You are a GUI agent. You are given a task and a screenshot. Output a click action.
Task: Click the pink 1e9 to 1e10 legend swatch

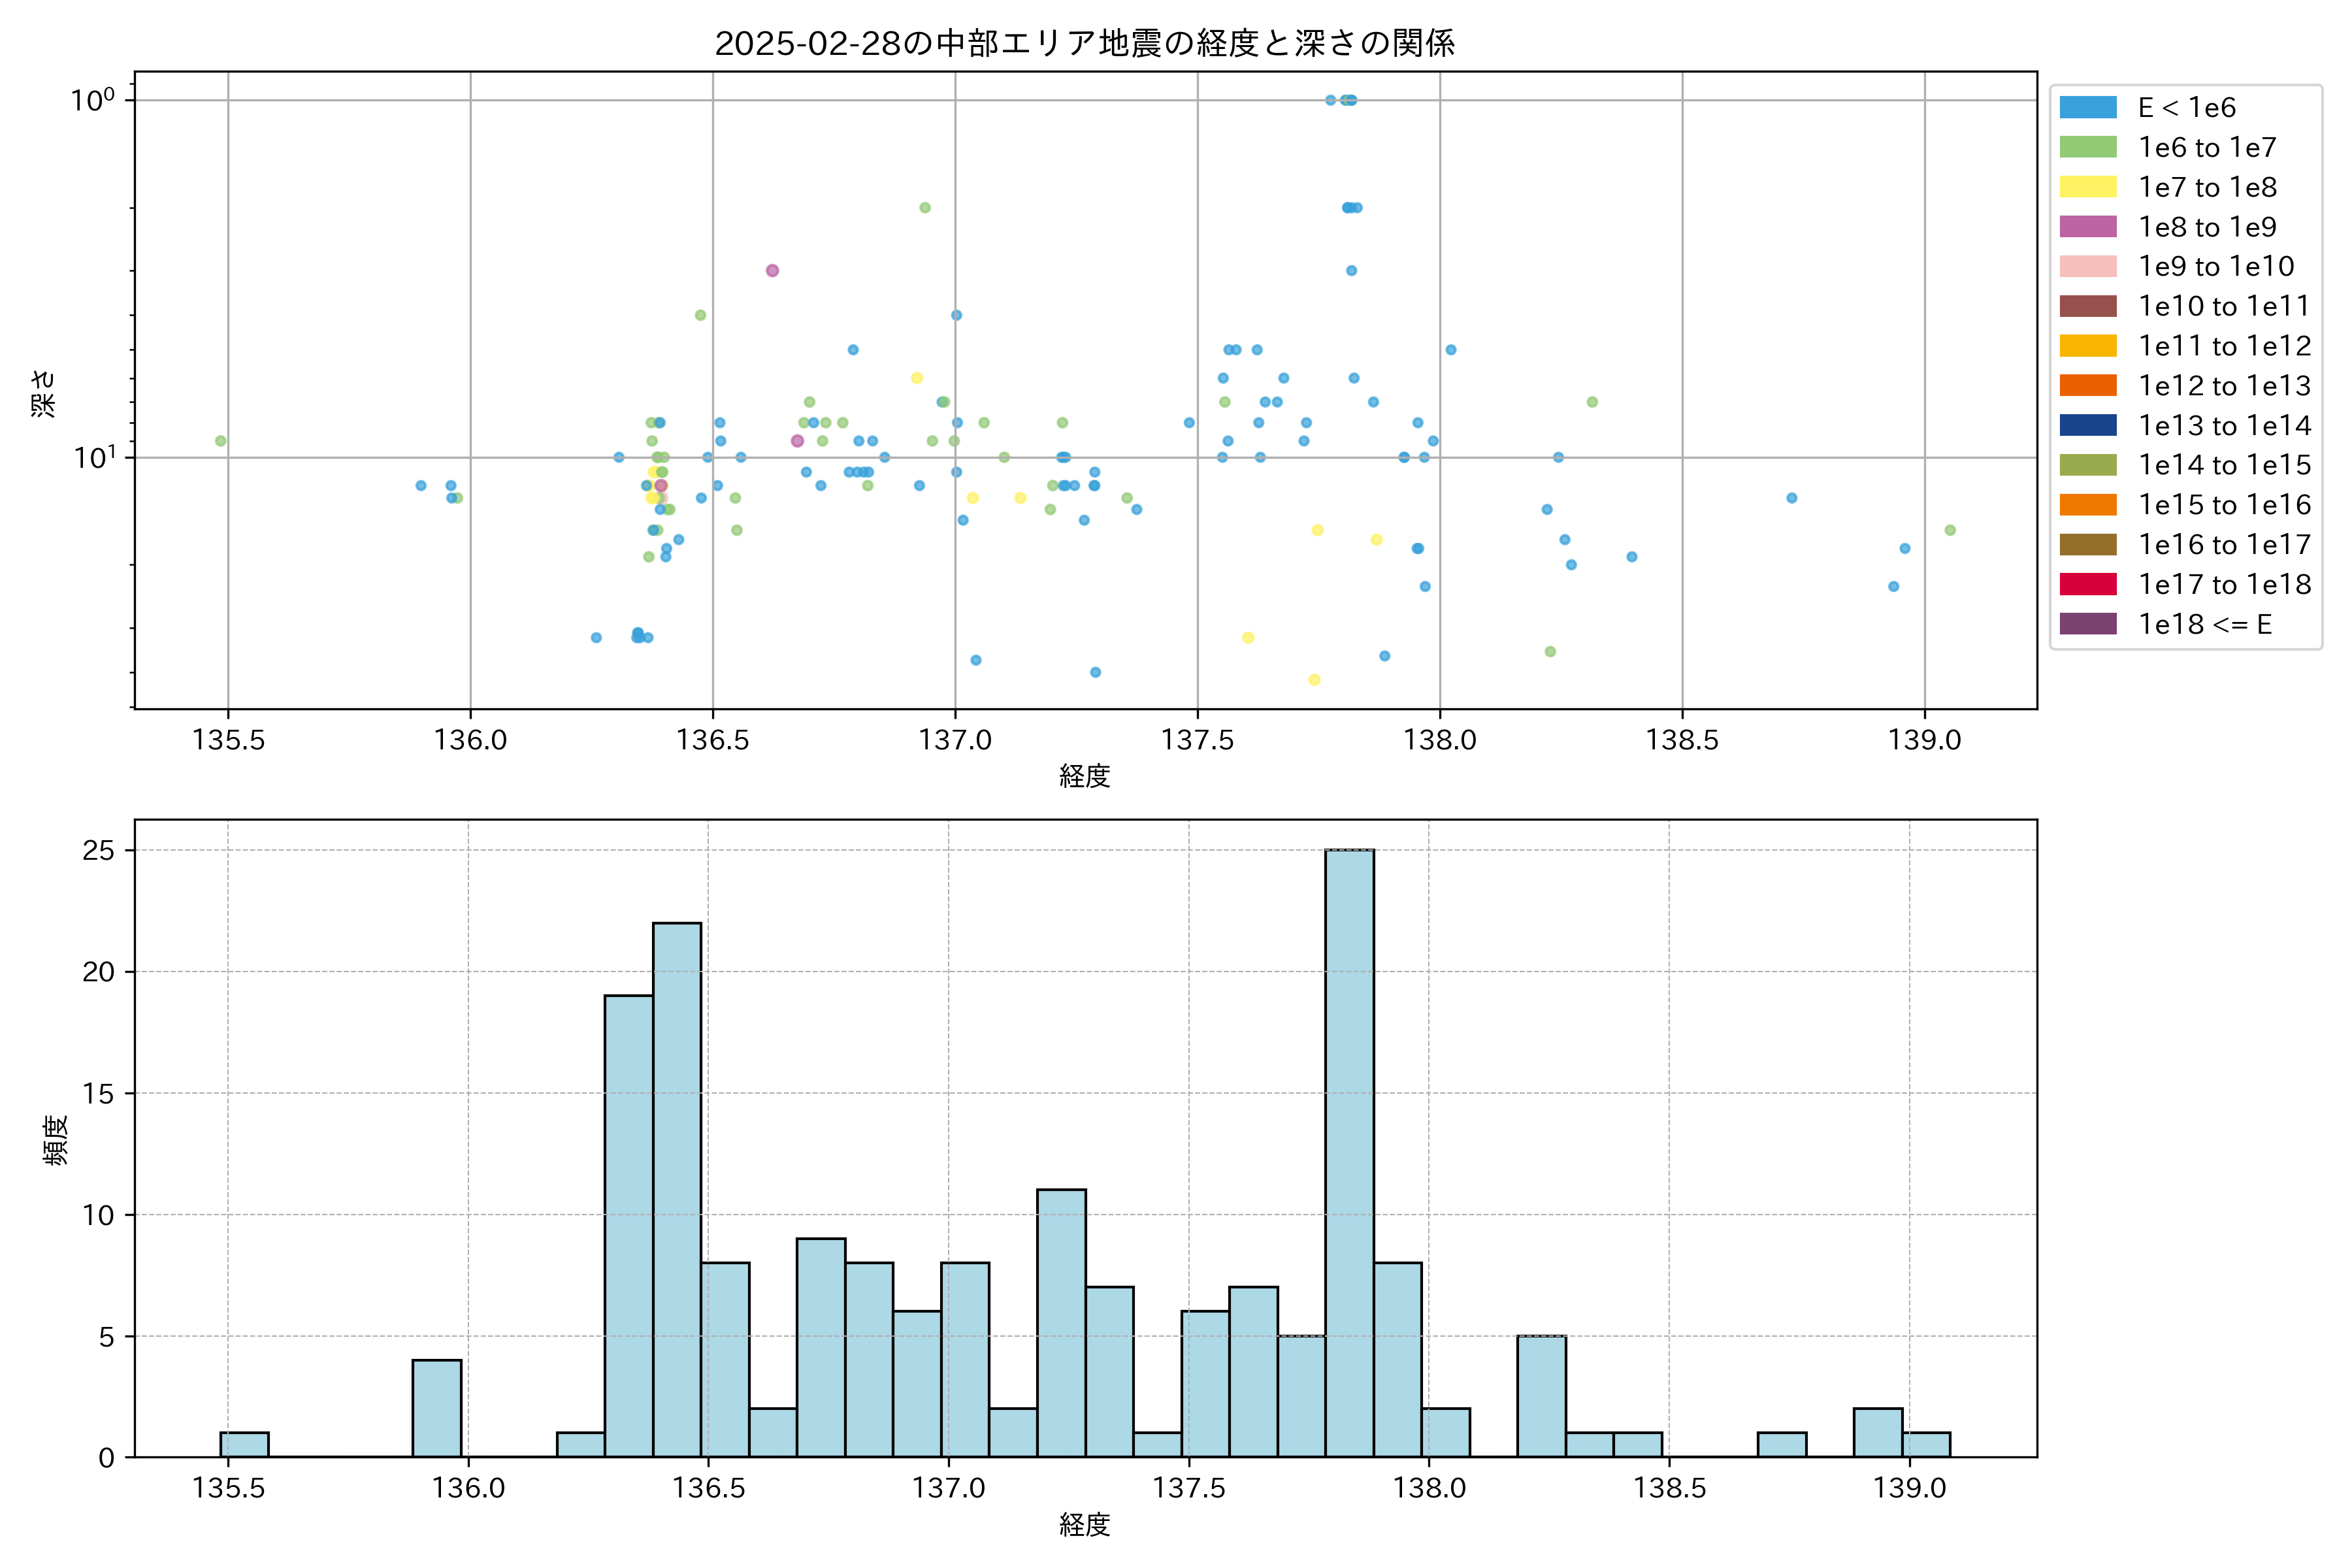click(2087, 266)
